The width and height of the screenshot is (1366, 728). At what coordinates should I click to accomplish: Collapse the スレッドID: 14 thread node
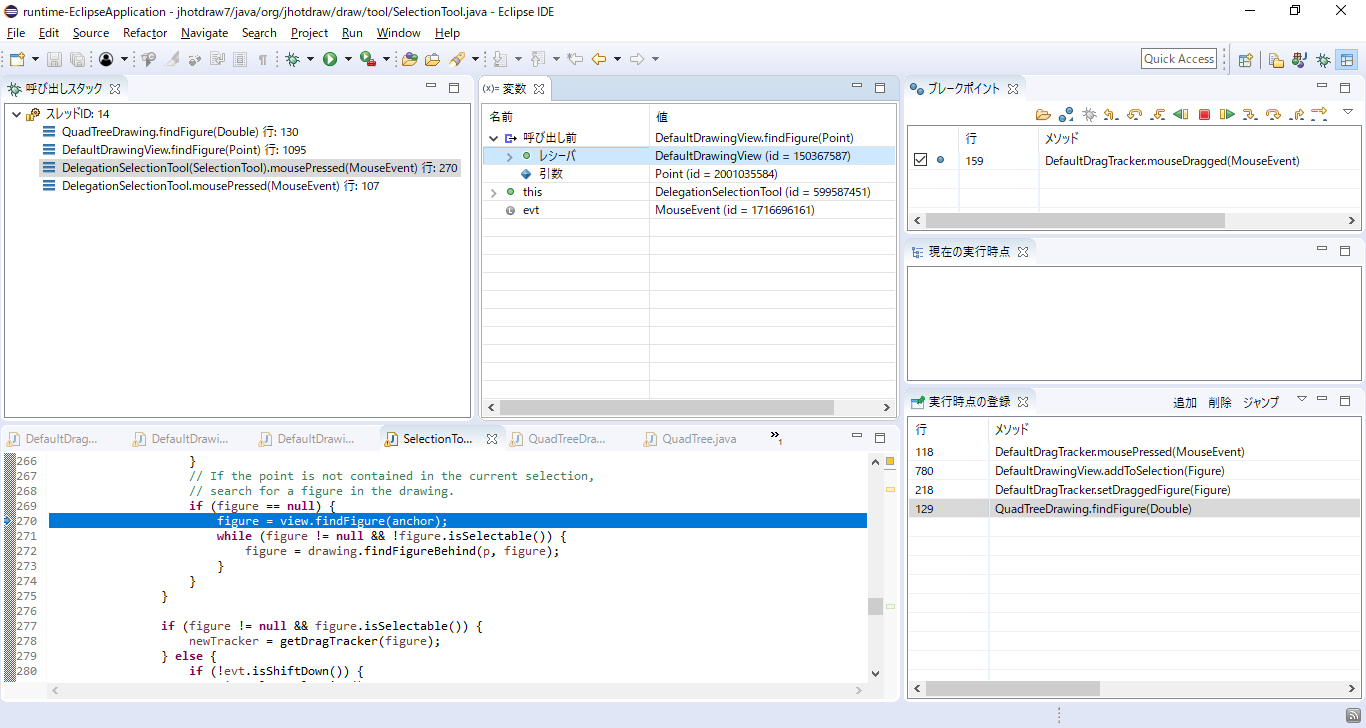point(16,114)
